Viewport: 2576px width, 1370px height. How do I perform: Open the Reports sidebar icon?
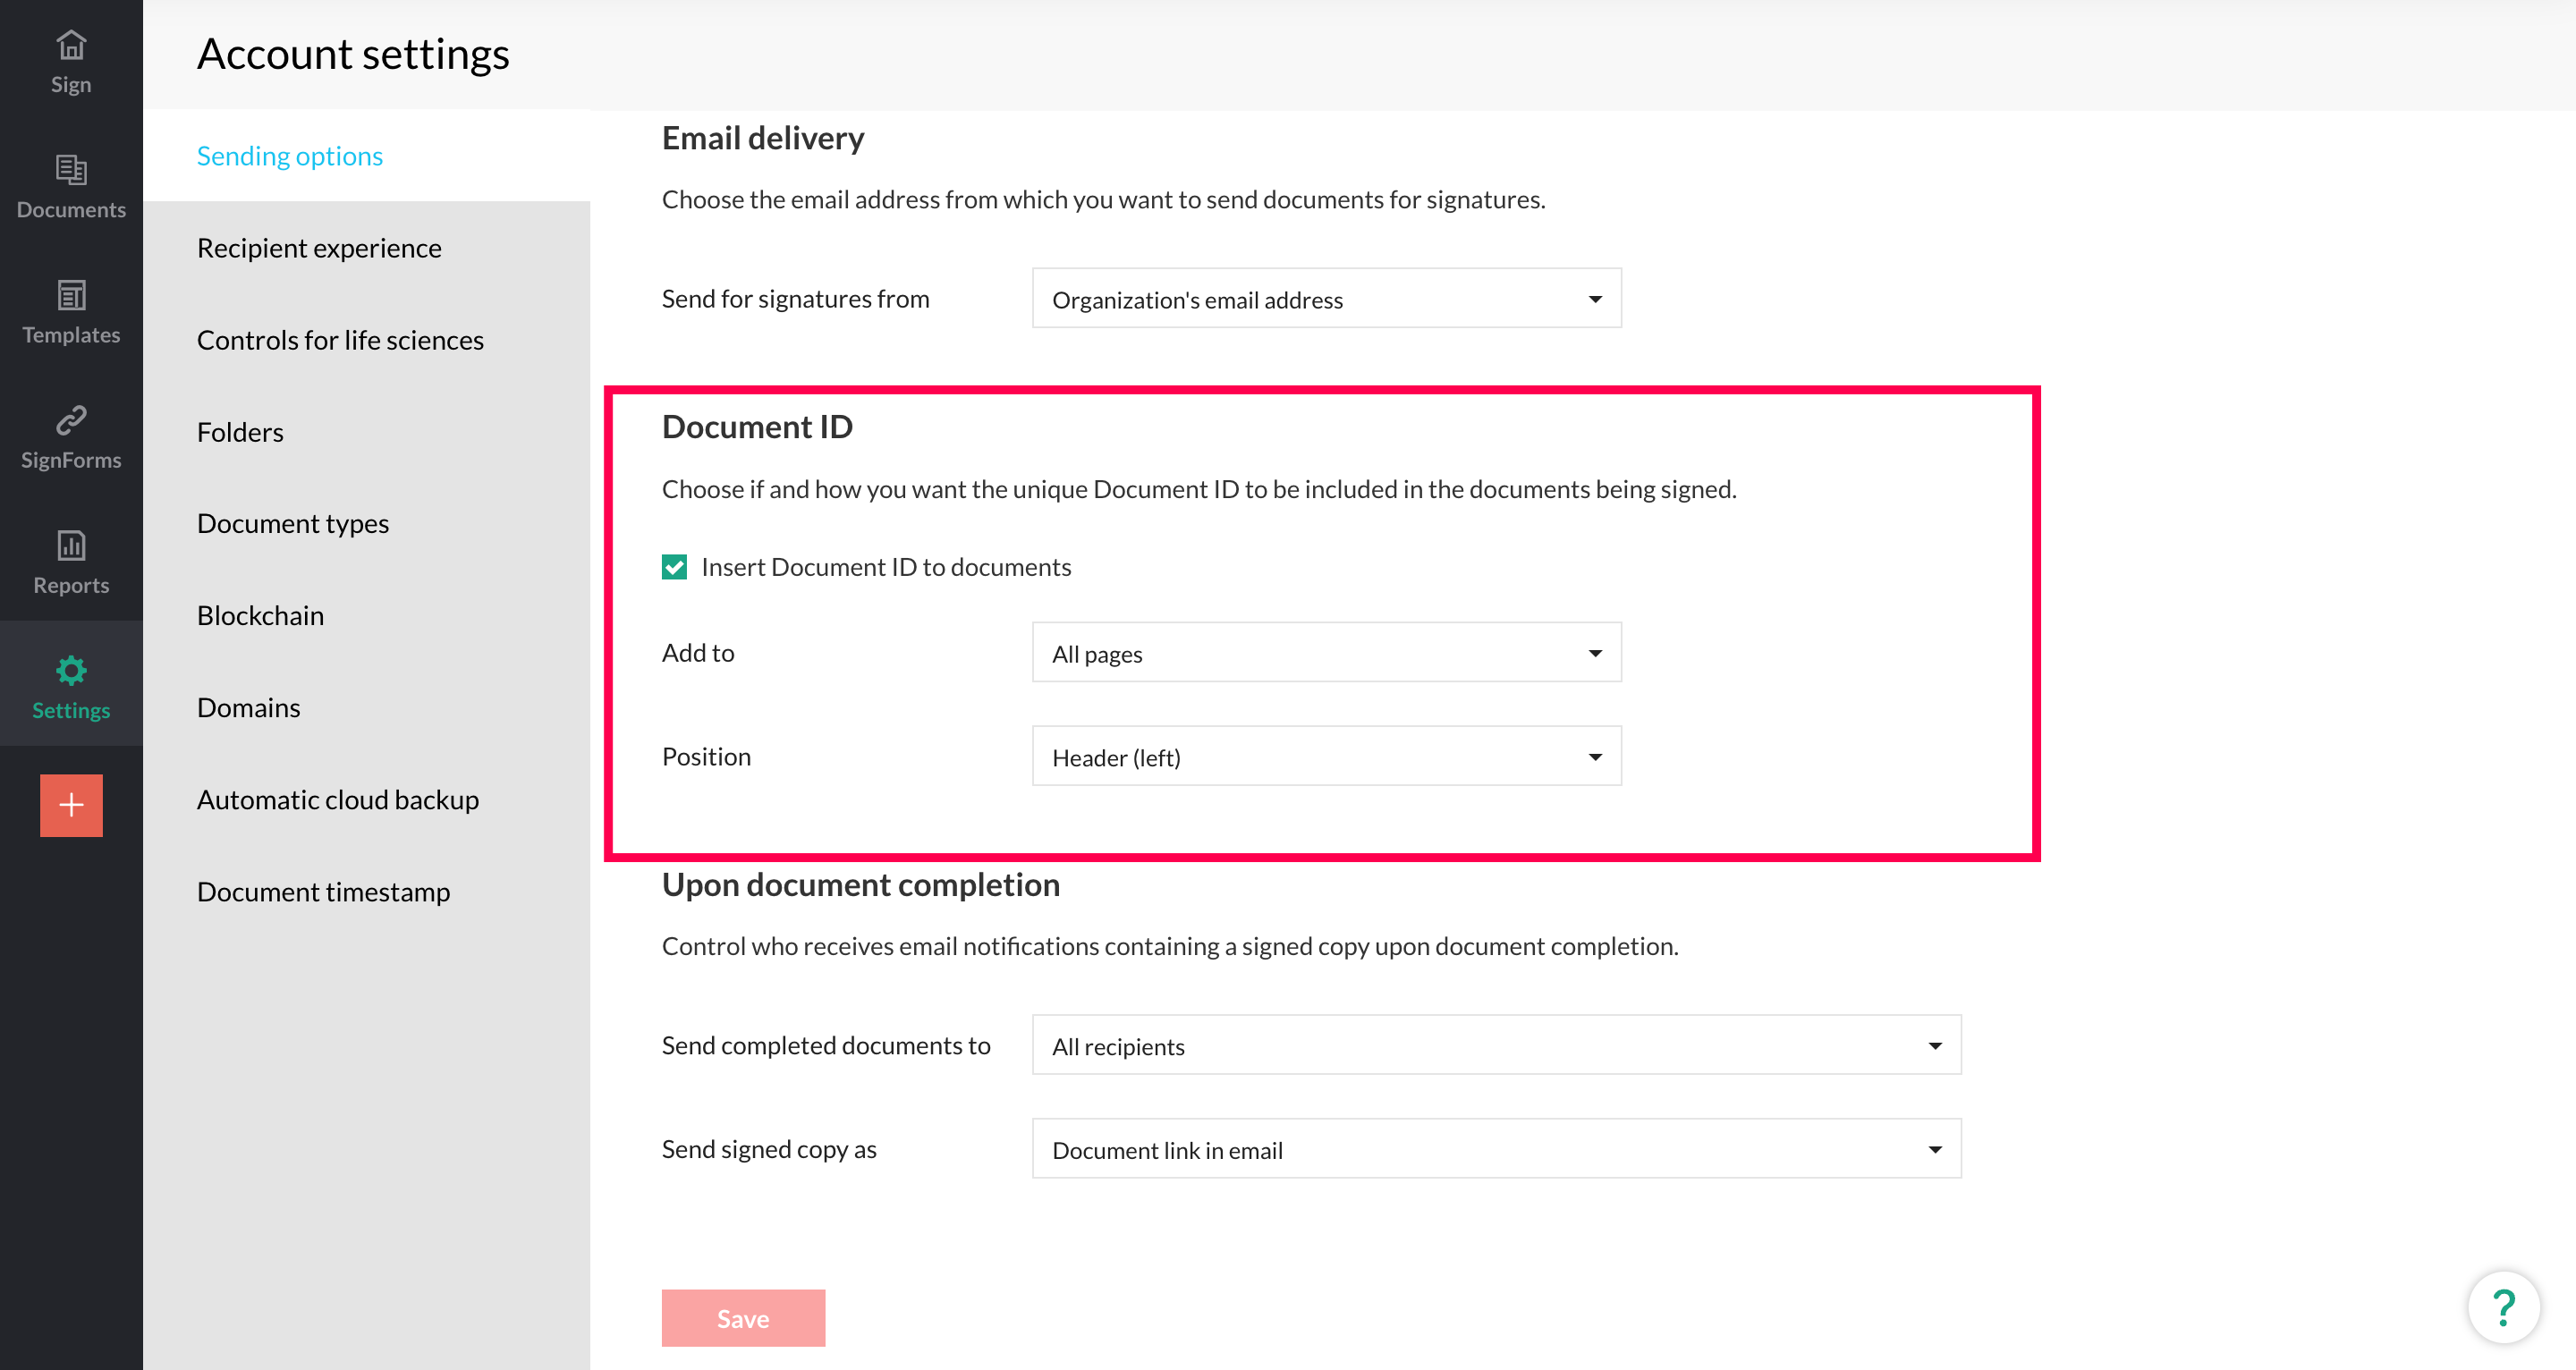click(71, 561)
